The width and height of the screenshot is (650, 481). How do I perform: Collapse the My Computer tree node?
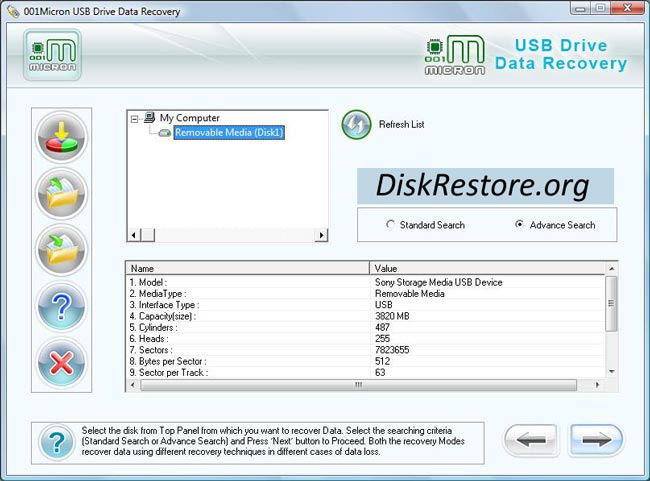134,119
